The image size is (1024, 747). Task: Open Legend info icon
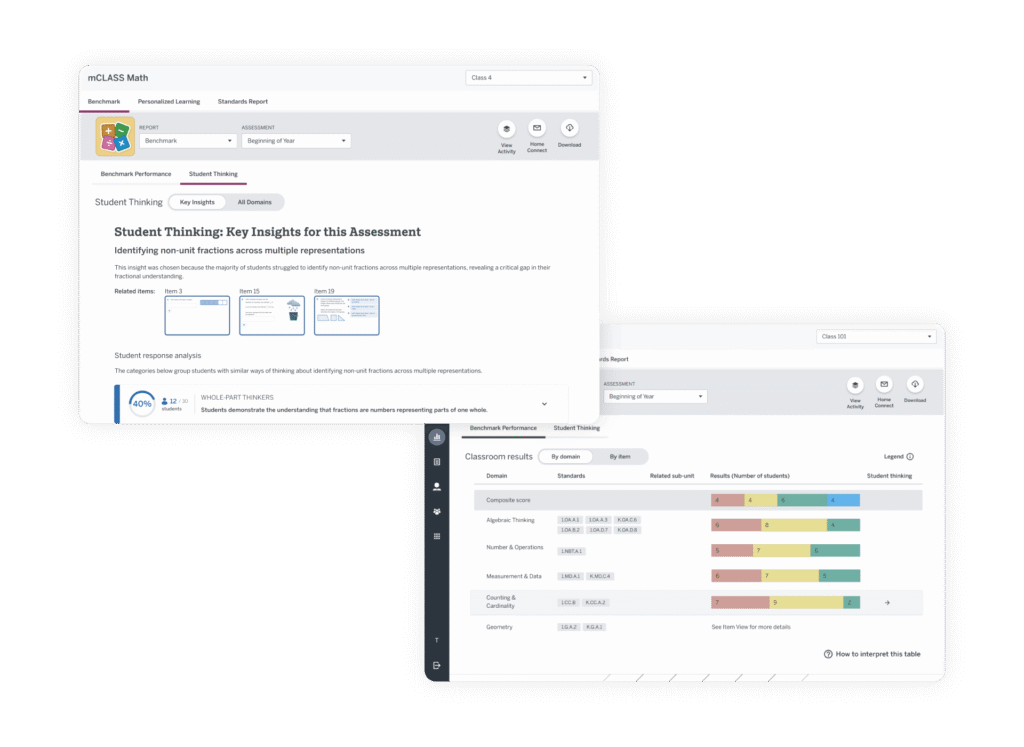910,456
